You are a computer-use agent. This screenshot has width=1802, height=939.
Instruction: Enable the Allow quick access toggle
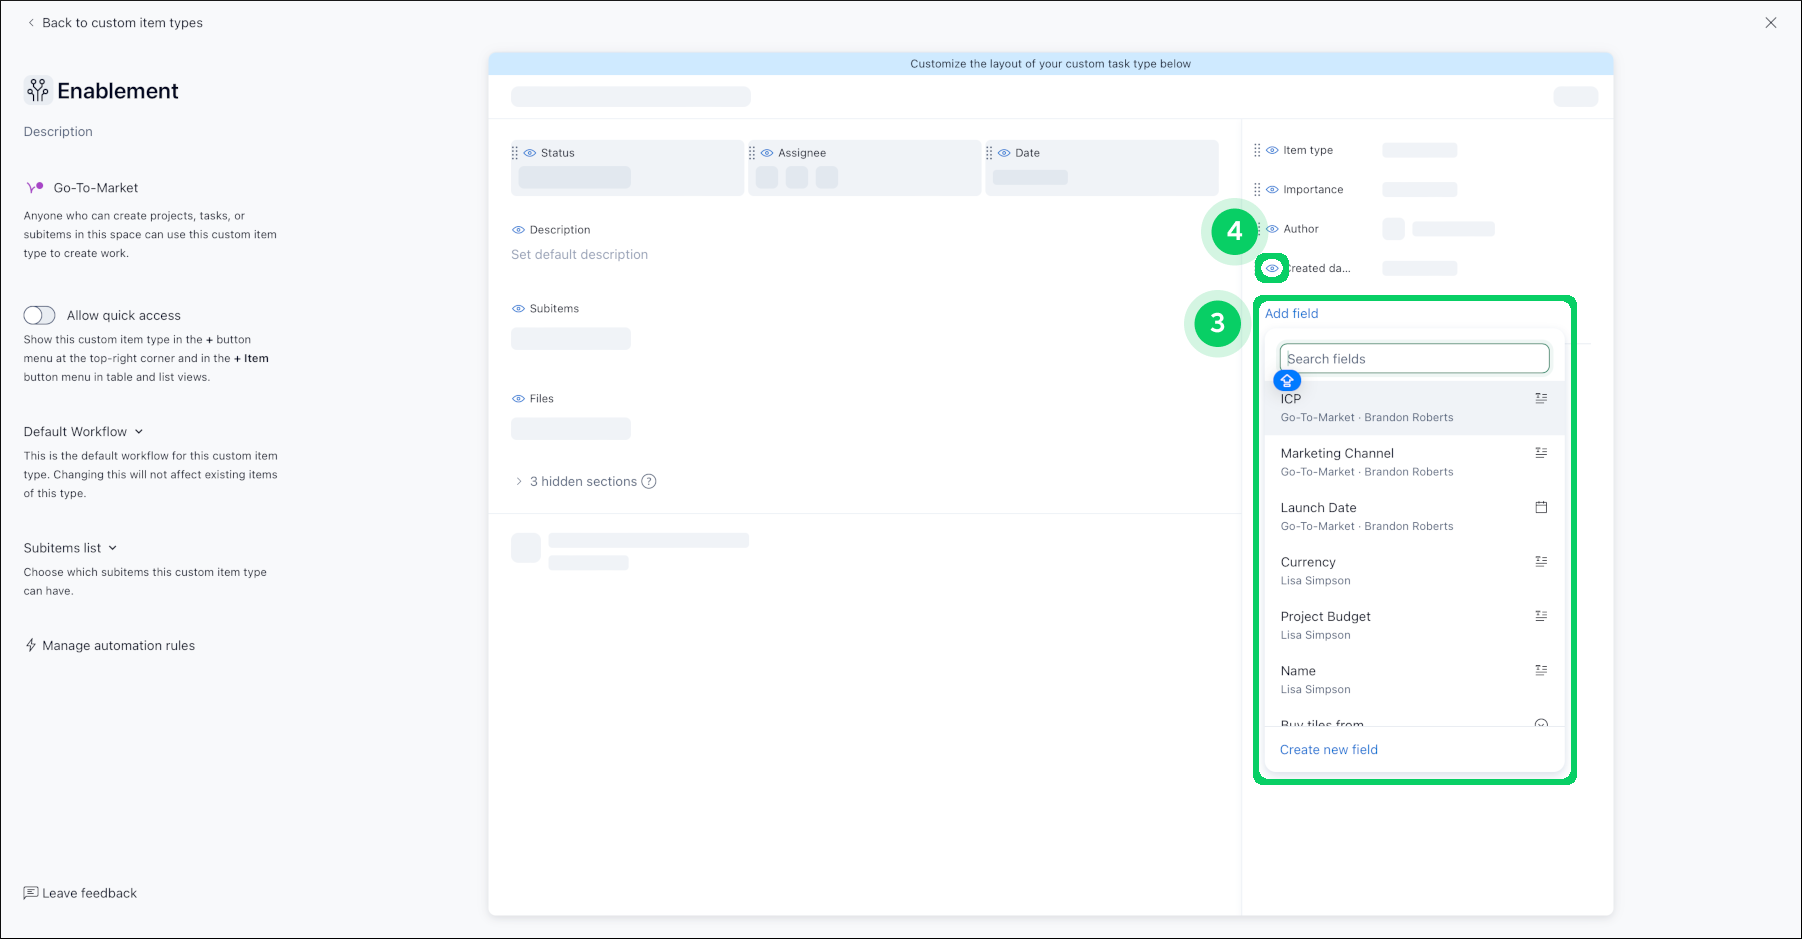(40, 316)
